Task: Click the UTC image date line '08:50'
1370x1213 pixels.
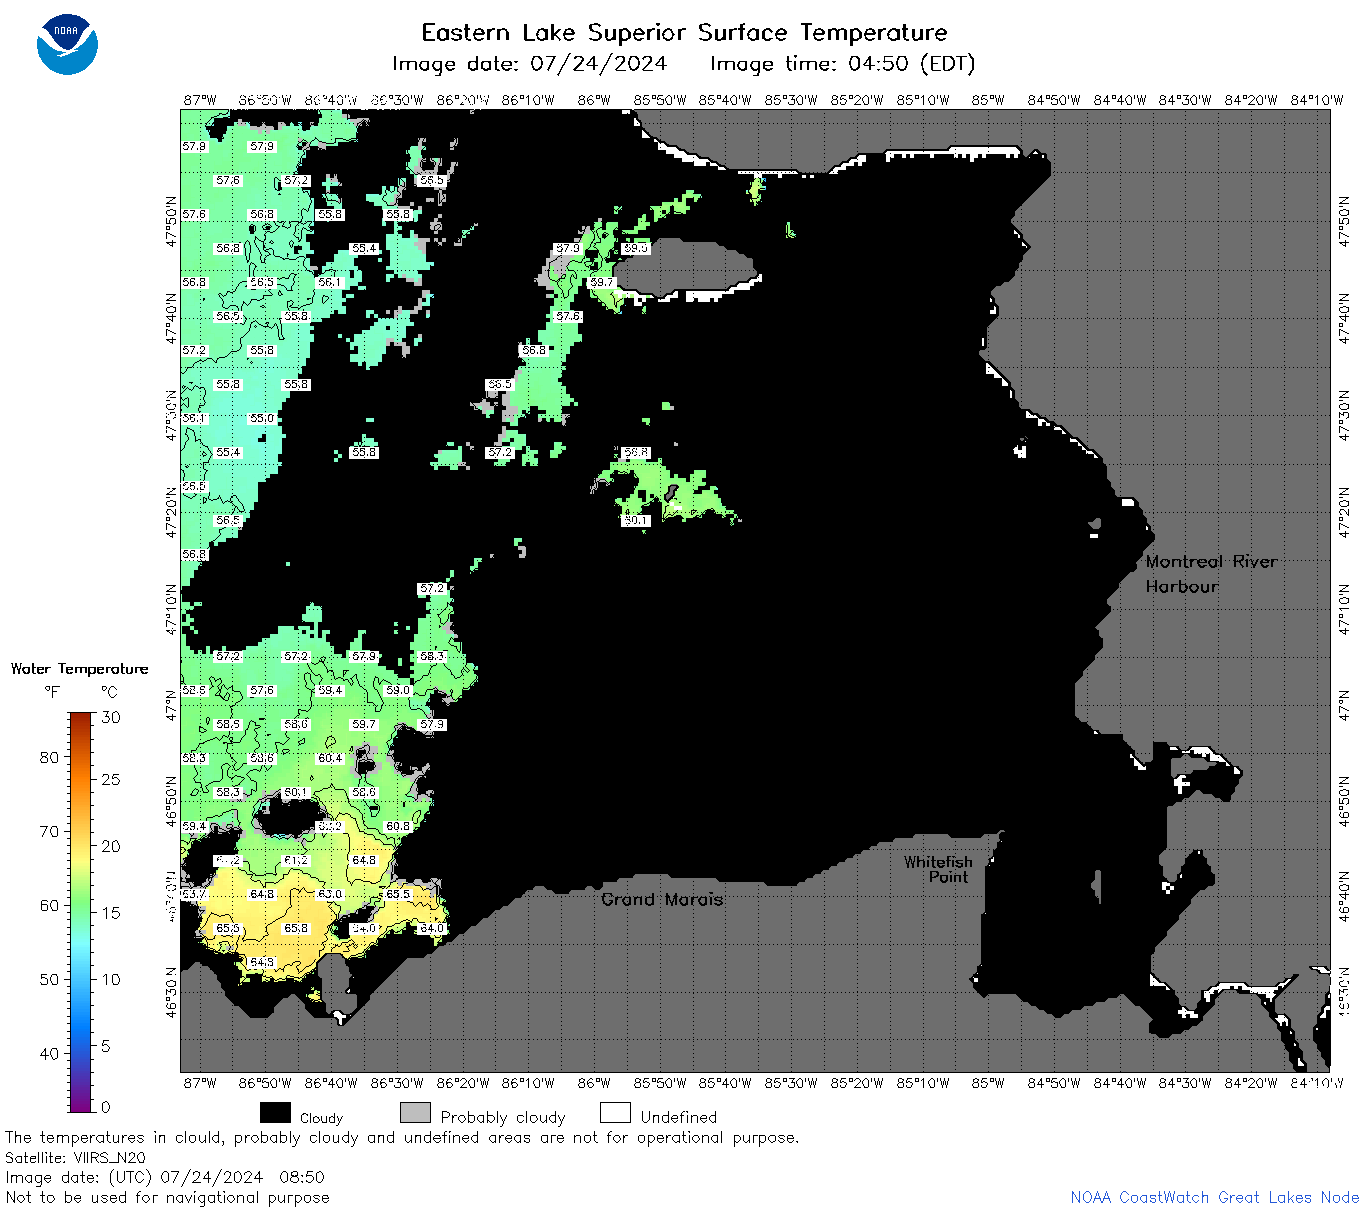Action: (x=165, y=1177)
